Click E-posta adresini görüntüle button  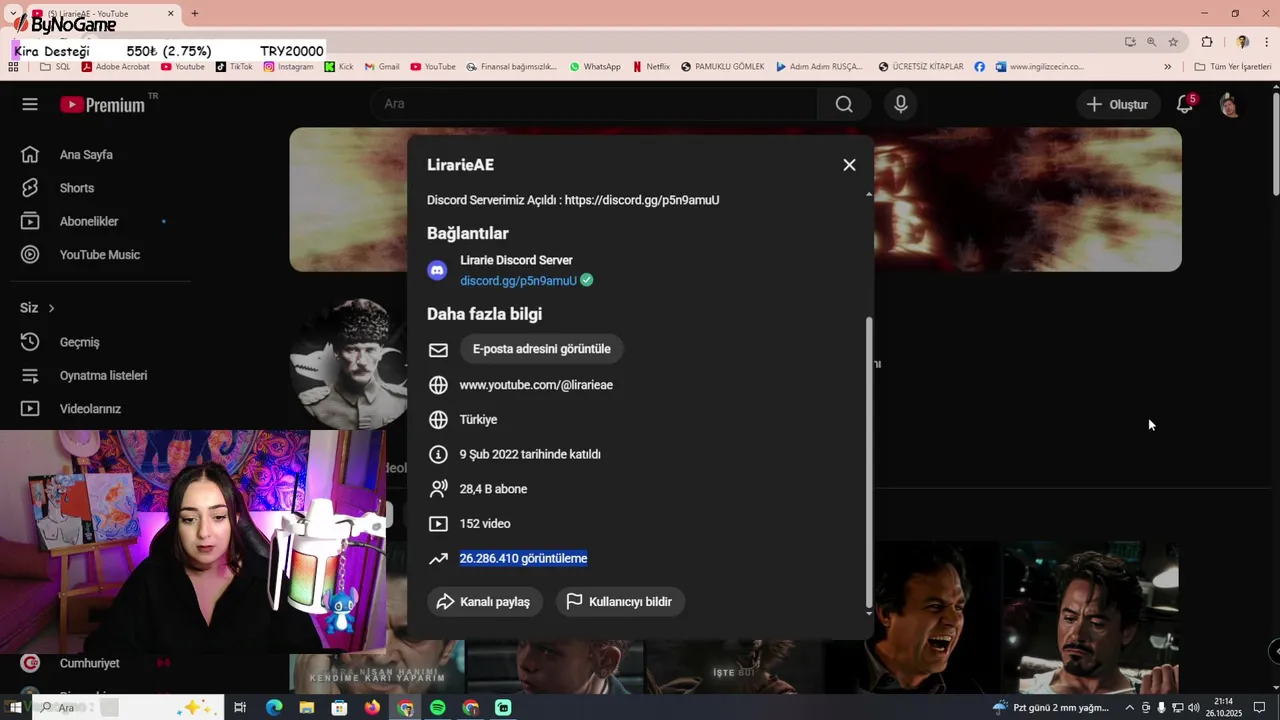(541, 349)
